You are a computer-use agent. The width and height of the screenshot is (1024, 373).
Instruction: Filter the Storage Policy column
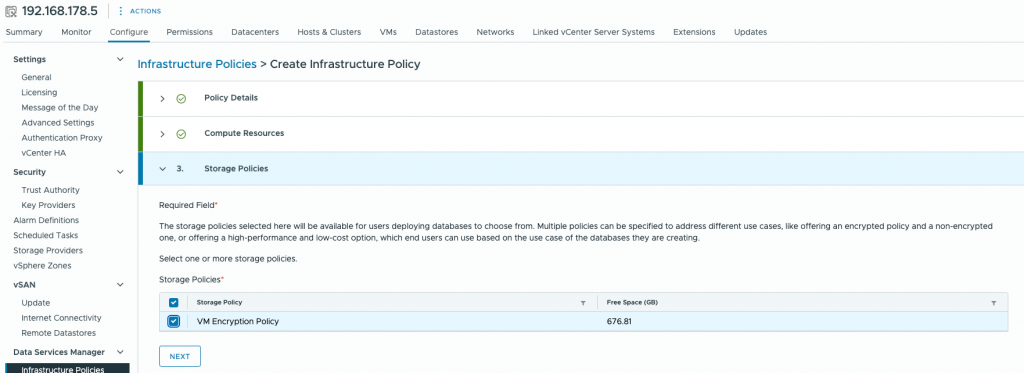(583, 303)
